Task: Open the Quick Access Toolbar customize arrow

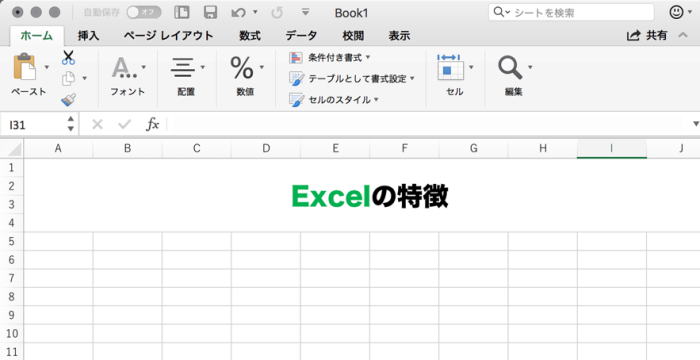Action: [x=305, y=12]
